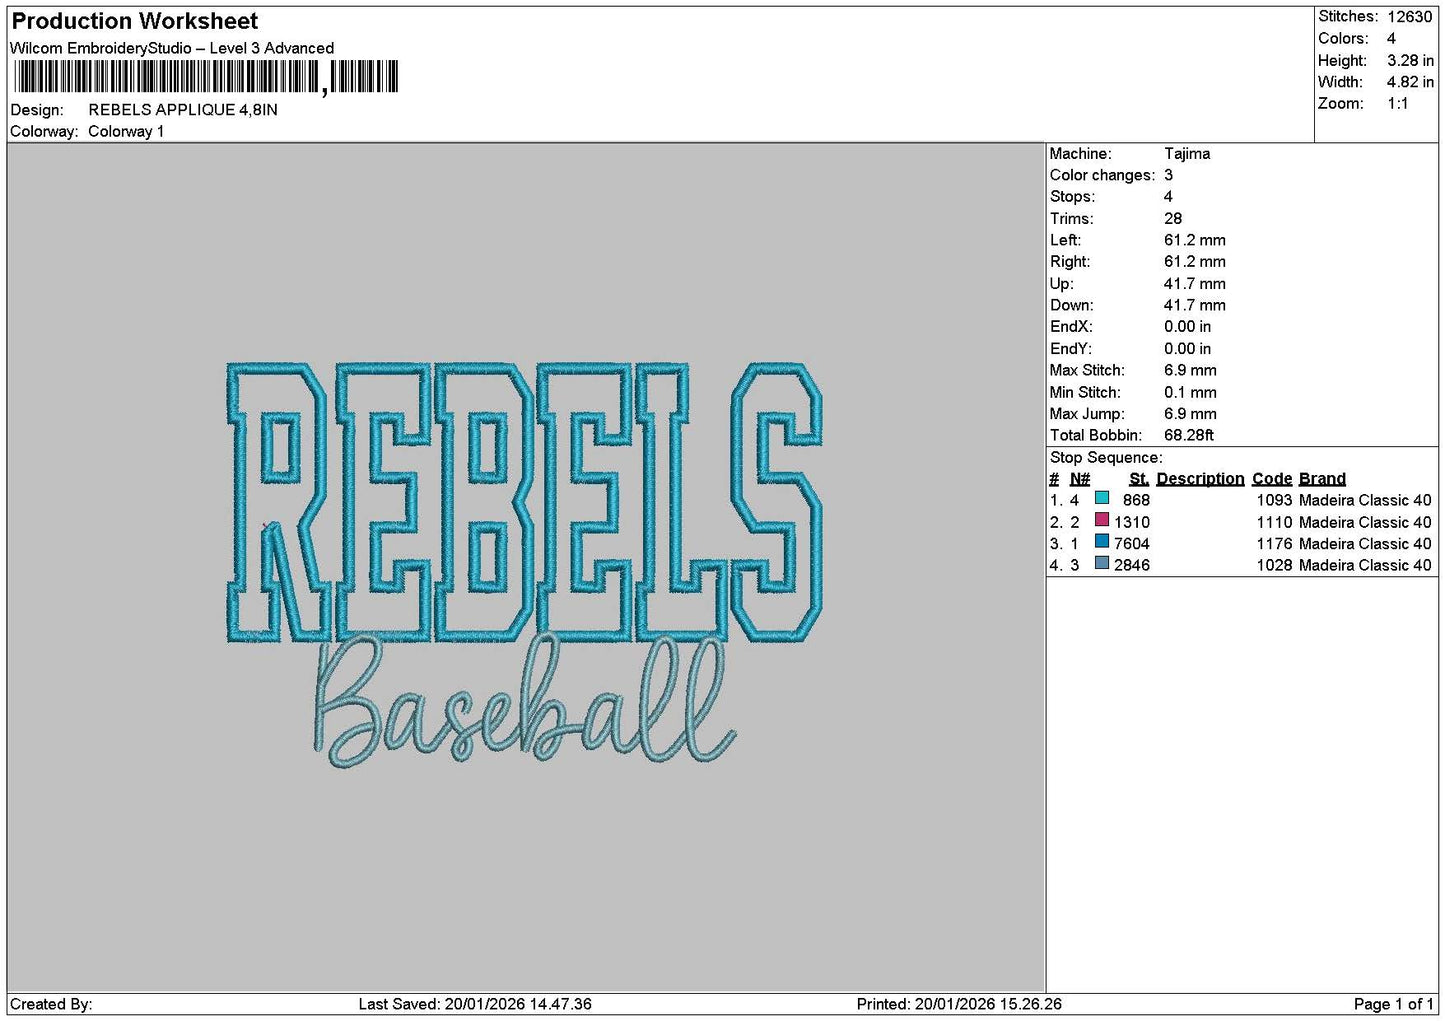
Task: Click the 'Brand' column header
Action: point(1322,479)
